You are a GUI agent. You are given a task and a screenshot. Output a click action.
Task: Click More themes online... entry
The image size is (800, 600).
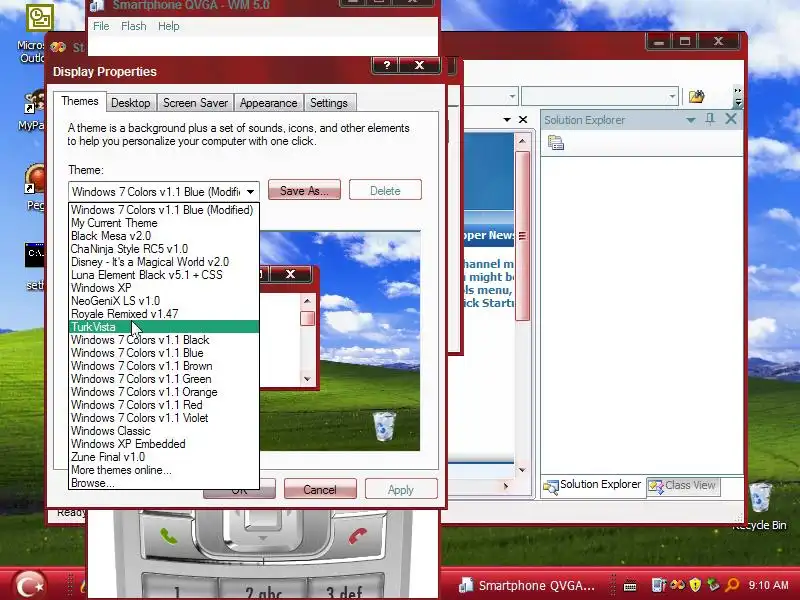(163, 470)
